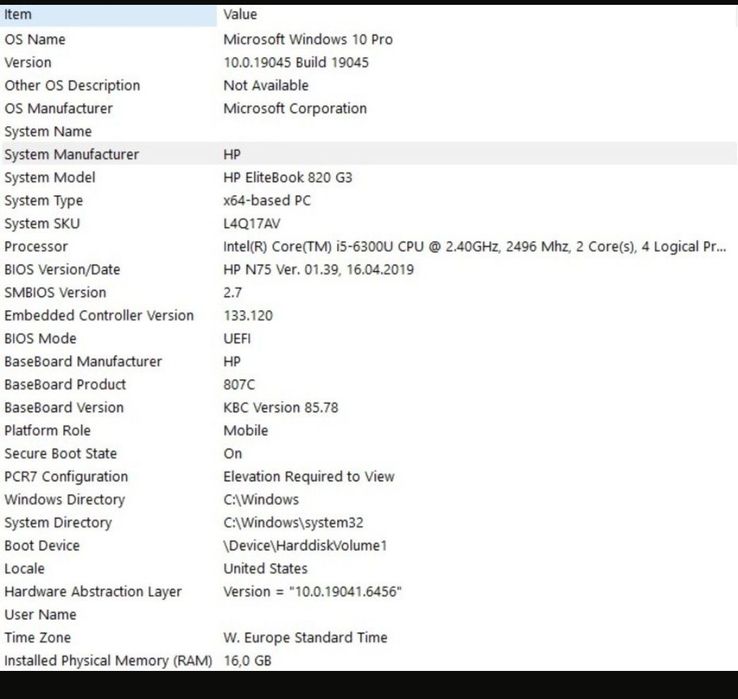
Task: Select the System Name row
Action: (369, 132)
